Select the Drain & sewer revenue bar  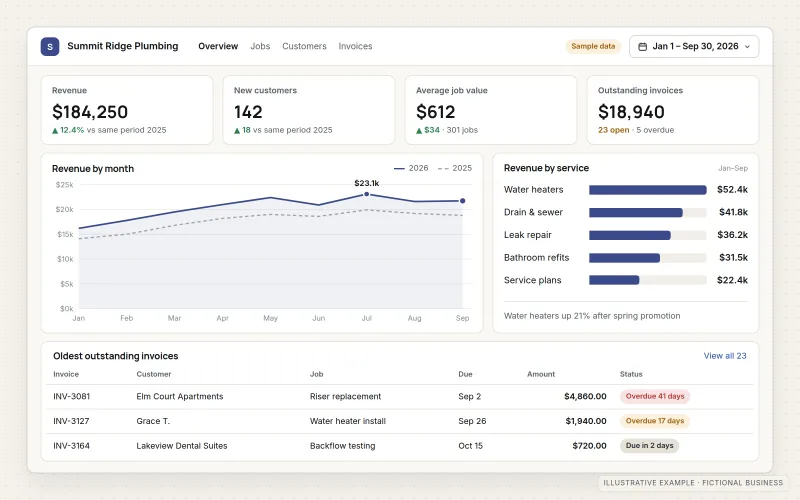click(x=636, y=212)
